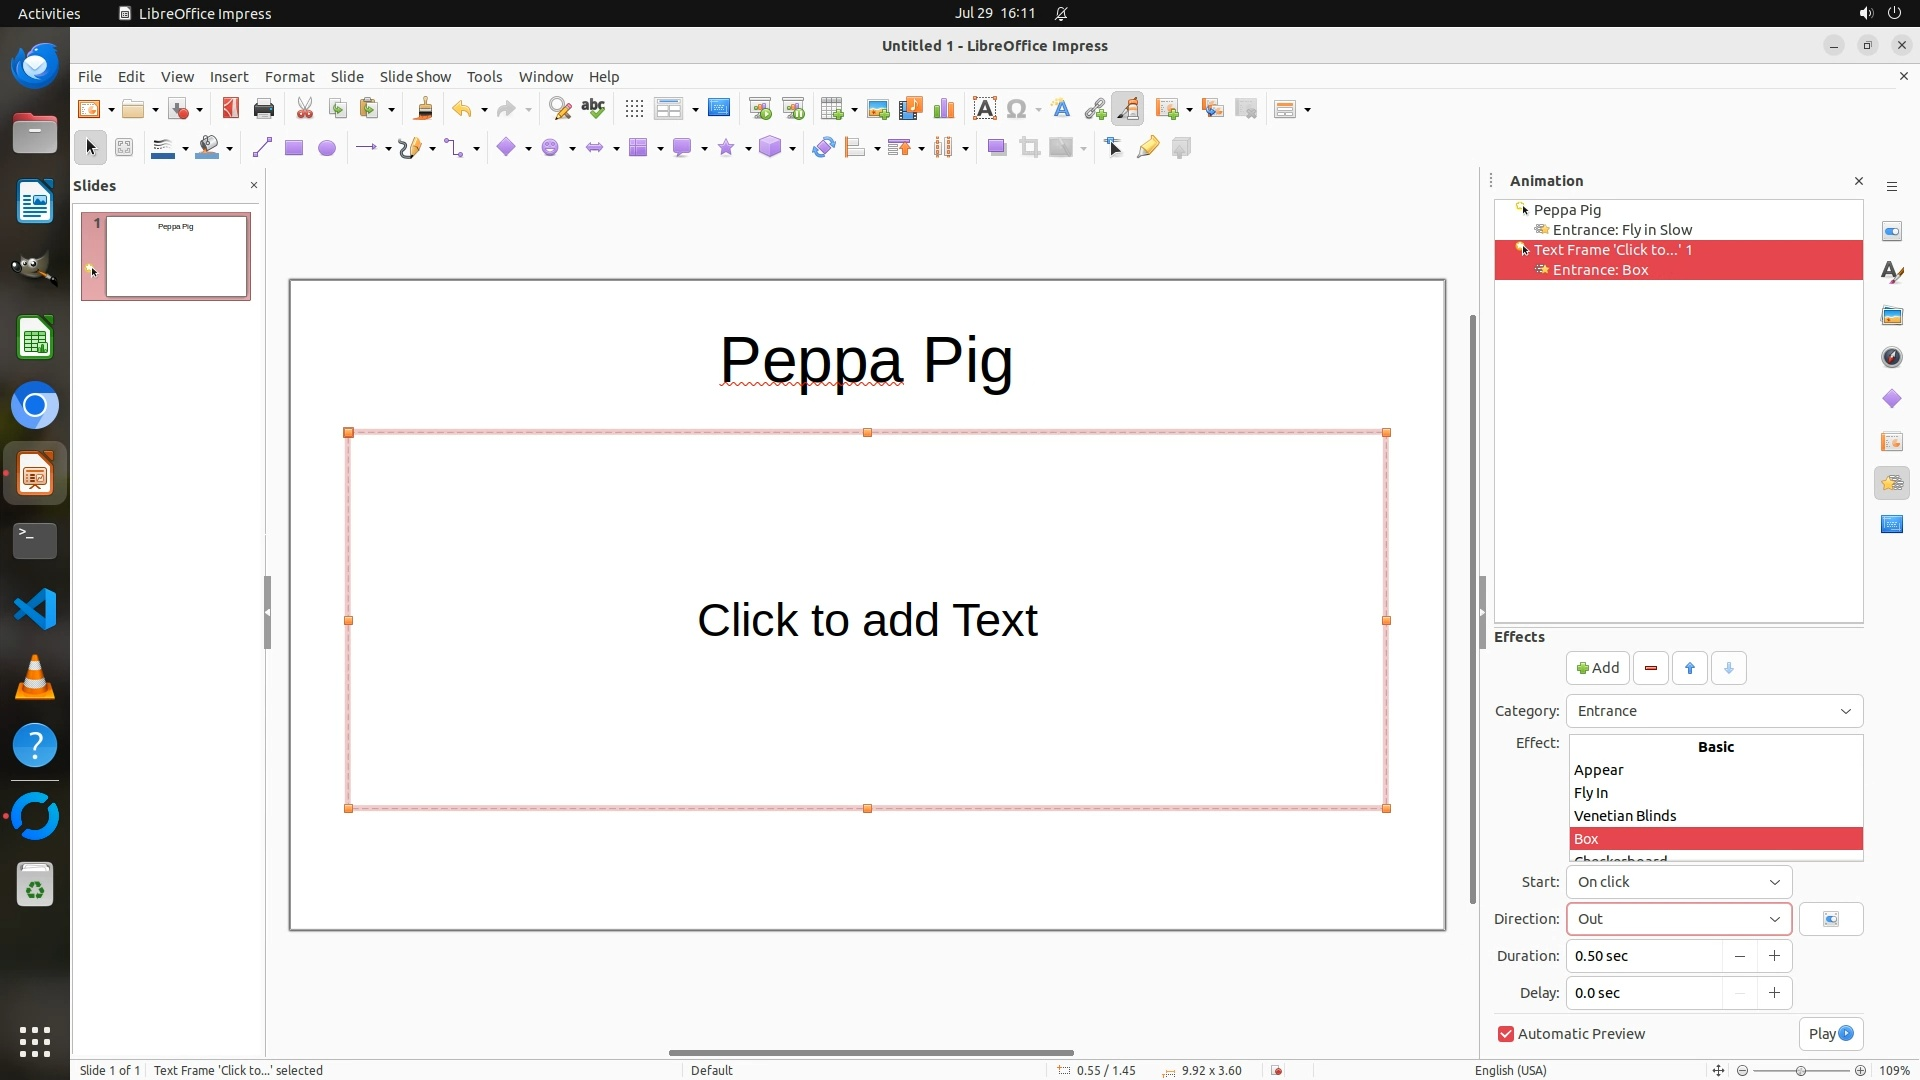1920x1080 pixels.
Task: Select the Ellipse drawing tool
Action: coord(326,148)
